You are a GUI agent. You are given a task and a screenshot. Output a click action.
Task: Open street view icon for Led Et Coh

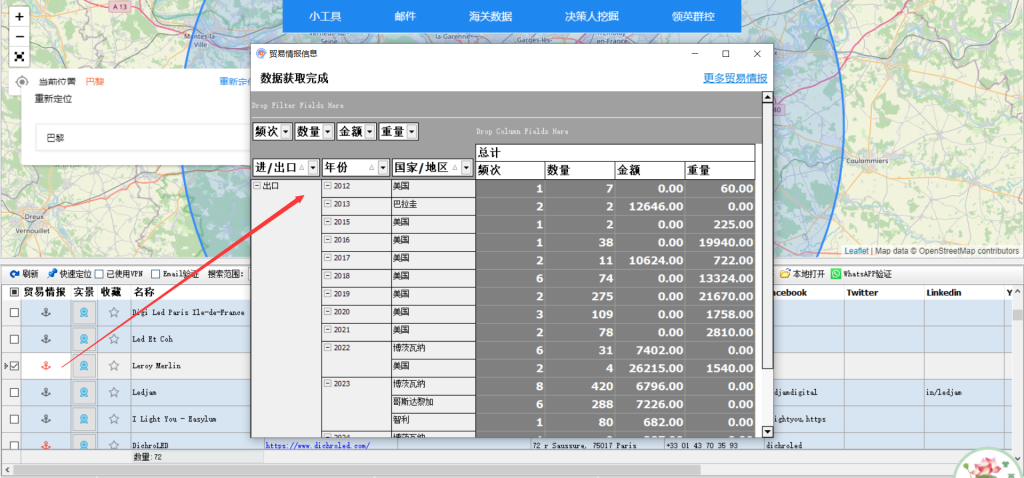pos(84,340)
